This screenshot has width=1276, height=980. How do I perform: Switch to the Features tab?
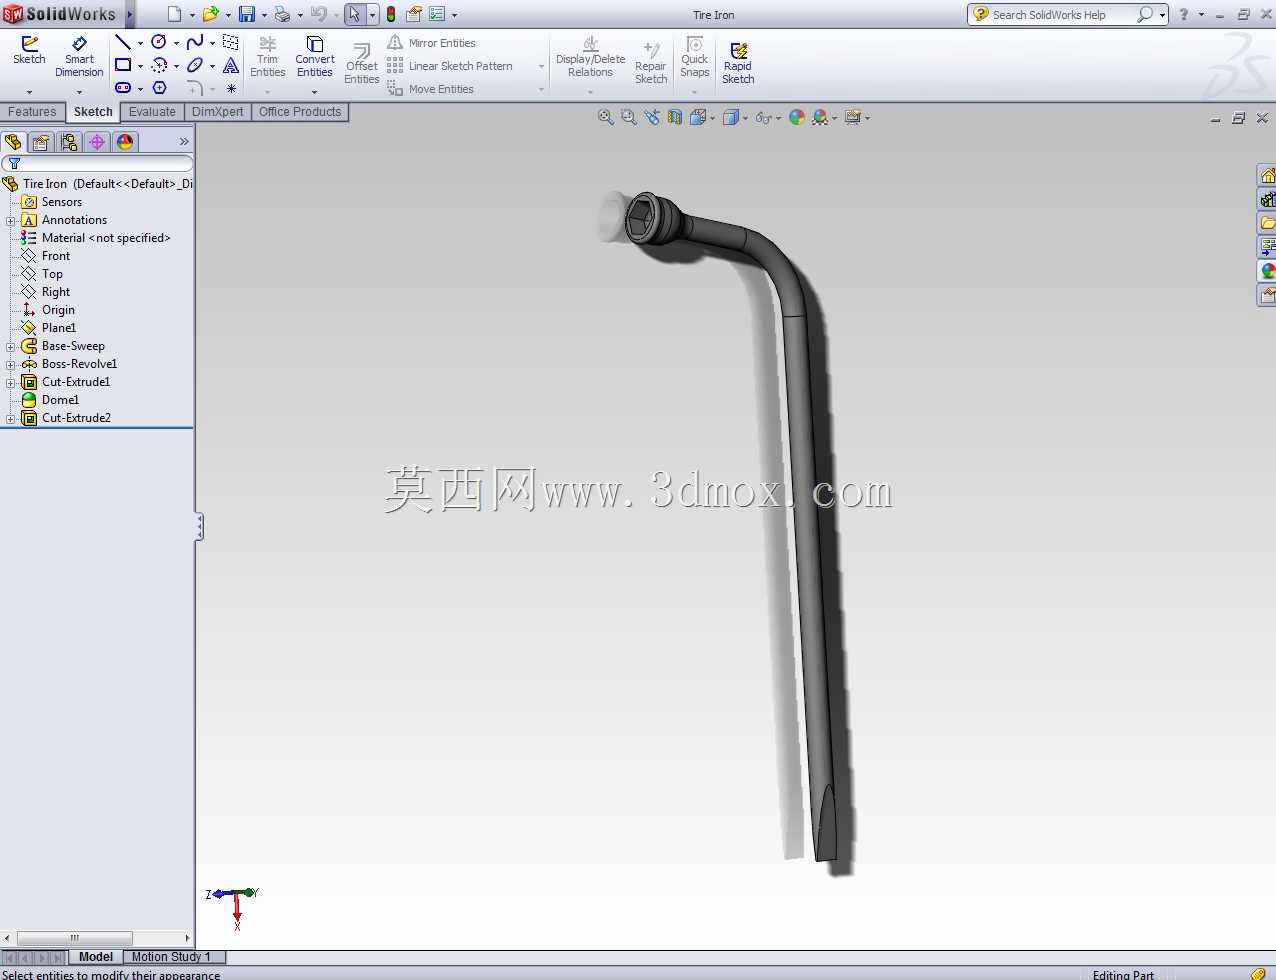pyautogui.click(x=32, y=112)
